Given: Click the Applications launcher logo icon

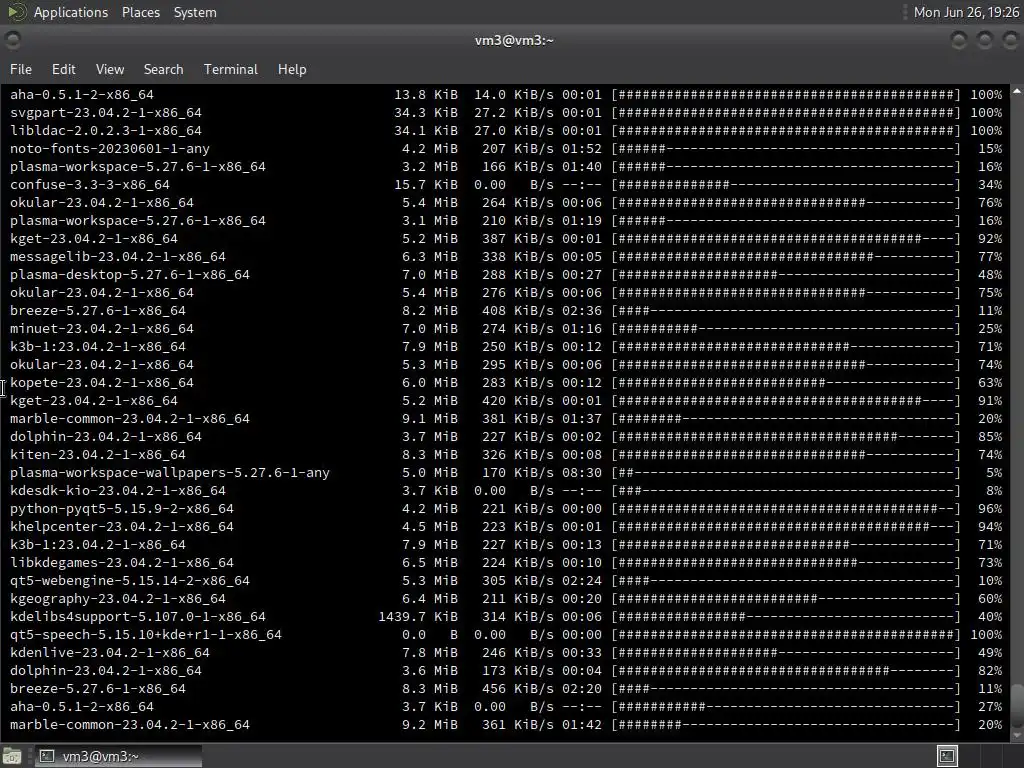Looking at the screenshot, I should point(16,12).
